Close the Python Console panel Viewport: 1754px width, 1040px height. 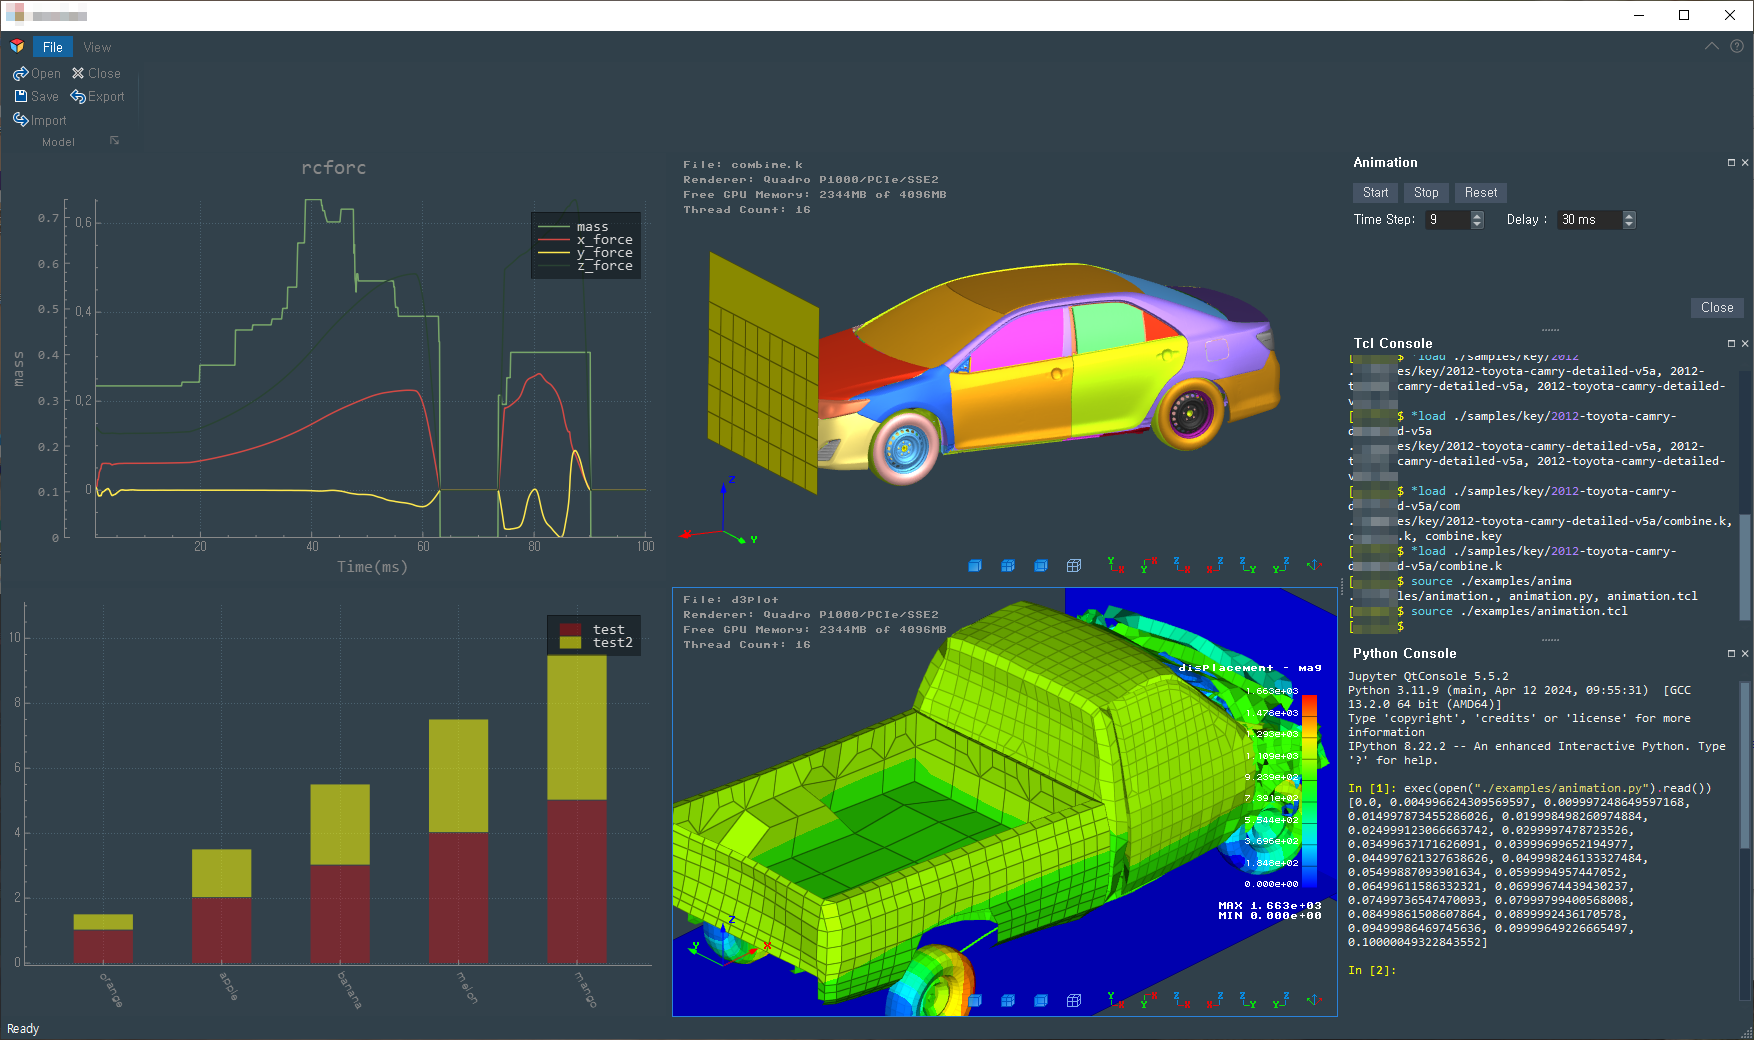click(x=1745, y=654)
